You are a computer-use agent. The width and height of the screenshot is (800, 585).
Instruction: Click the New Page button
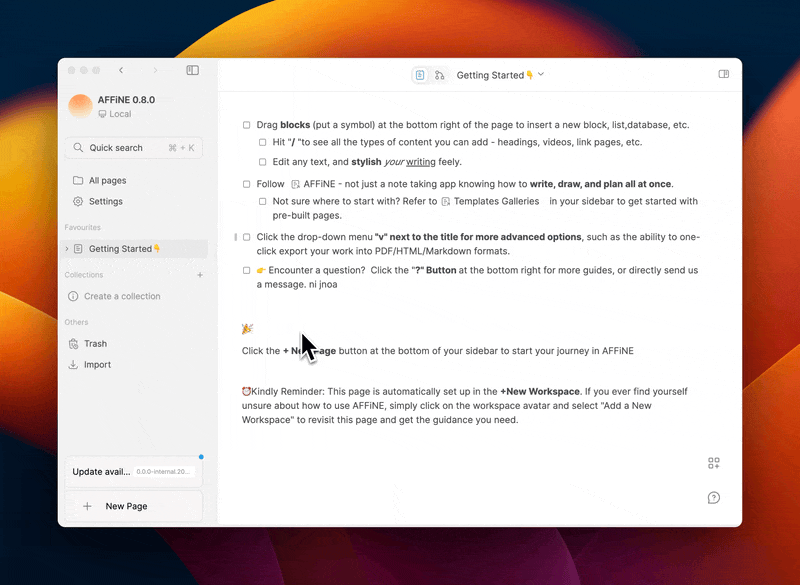[x=134, y=506]
